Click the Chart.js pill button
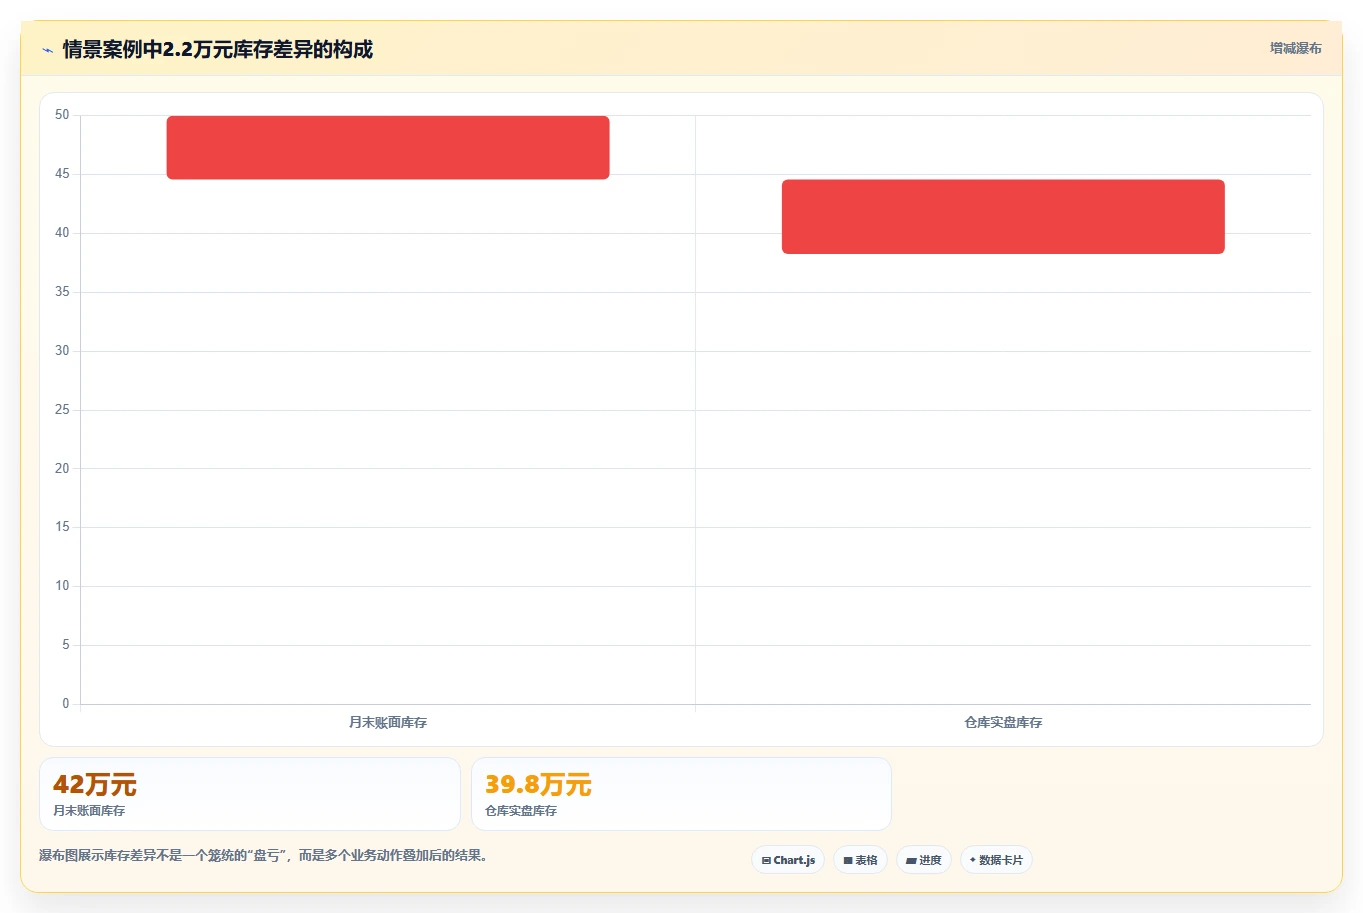 tap(788, 860)
